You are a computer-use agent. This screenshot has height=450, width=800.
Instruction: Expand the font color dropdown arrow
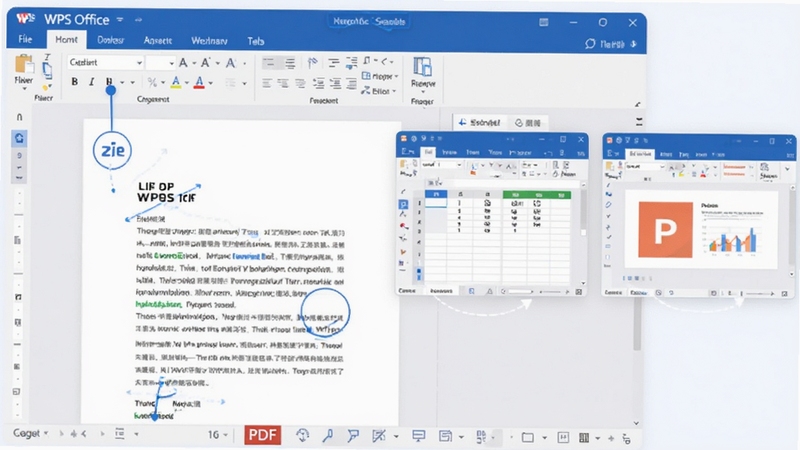[x=211, y=83]
